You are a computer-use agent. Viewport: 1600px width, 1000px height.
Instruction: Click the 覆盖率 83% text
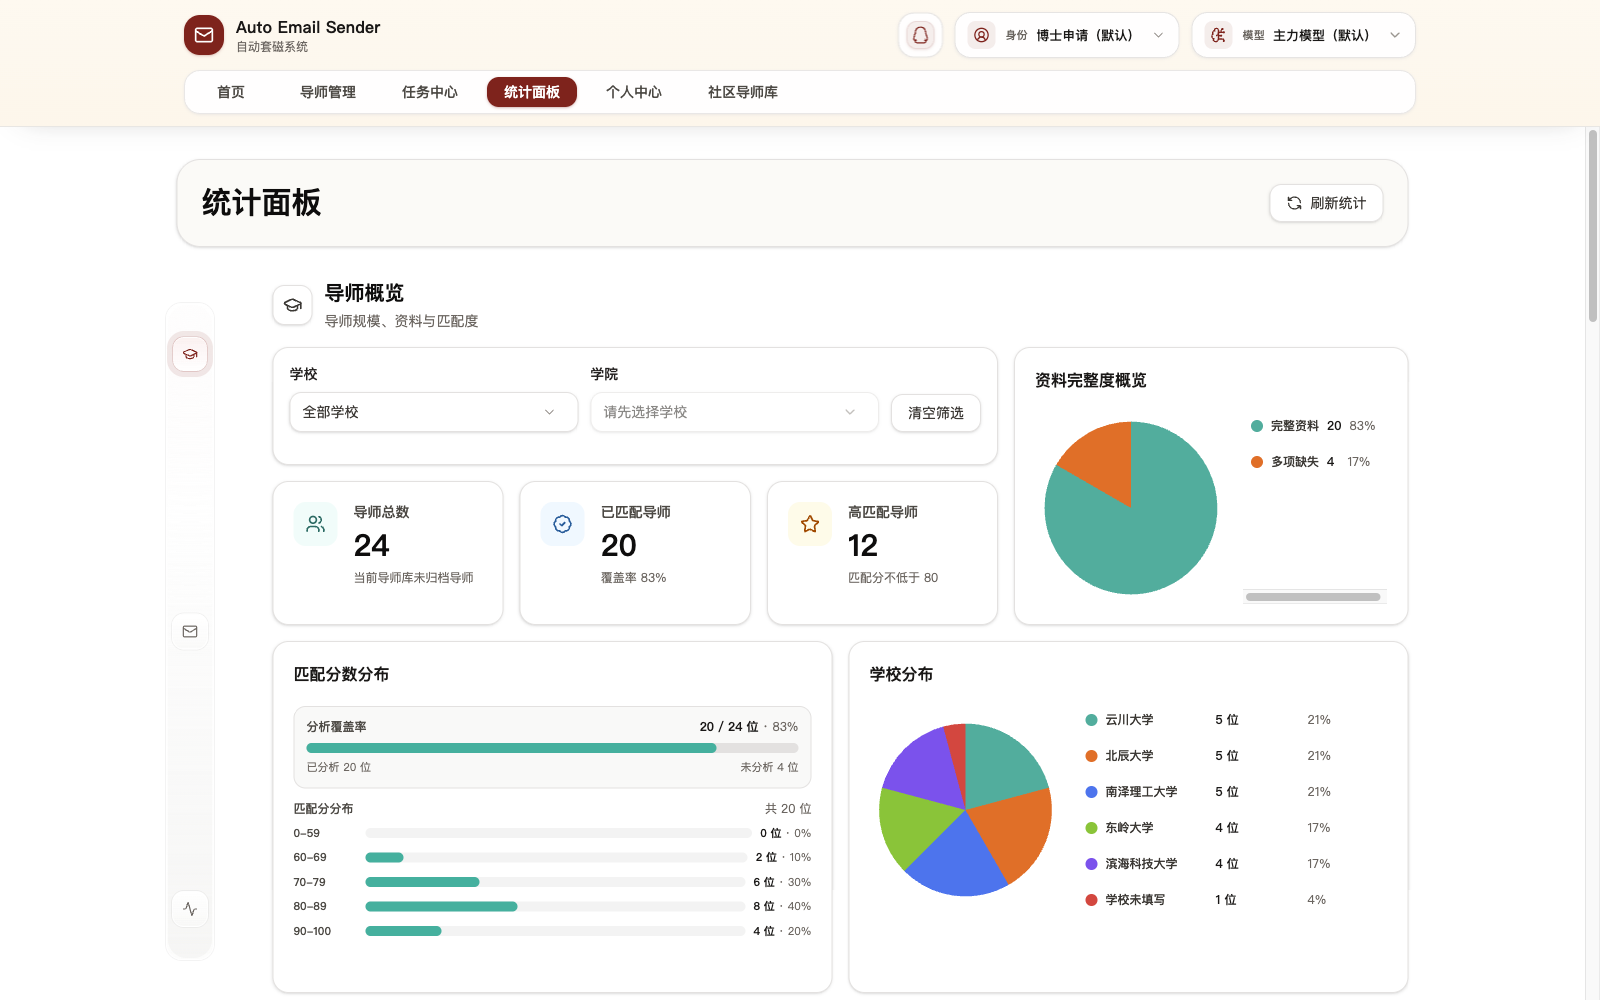point(633,578)
